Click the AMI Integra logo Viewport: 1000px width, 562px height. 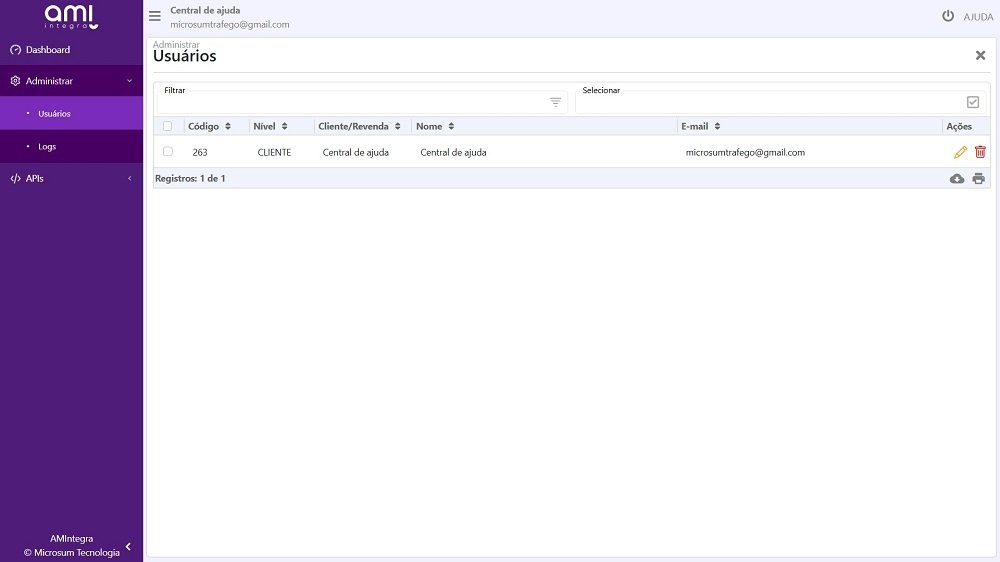[x=71, y=16]
